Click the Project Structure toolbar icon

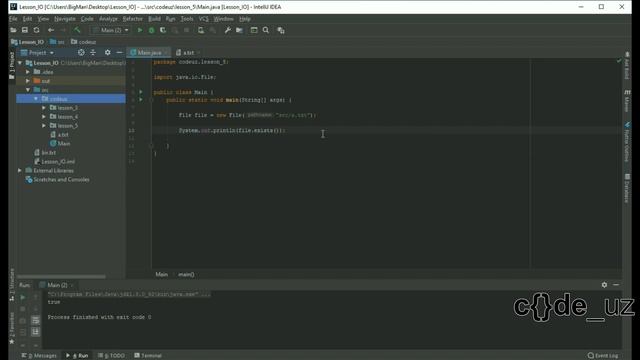coord(239,30)
